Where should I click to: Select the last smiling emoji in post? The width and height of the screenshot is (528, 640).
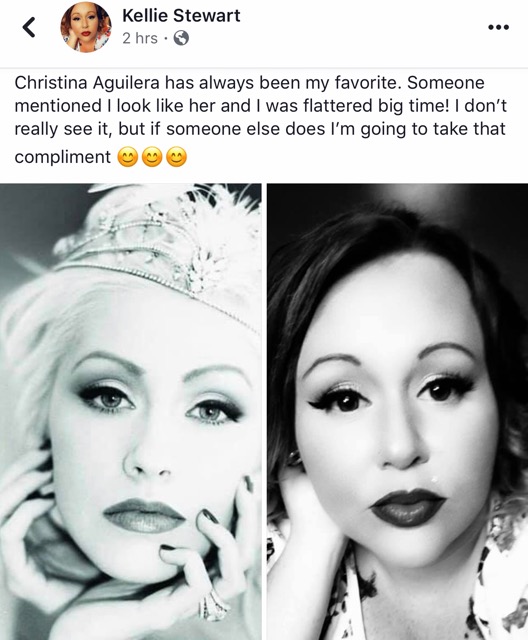(x=176, y=157)
